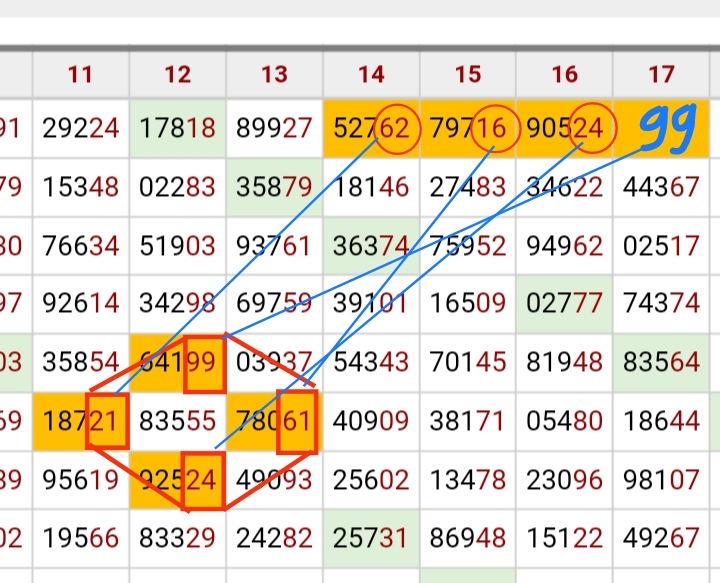The height and width of the screenshot is (583, 720).
Task: Click cell 92524 with red-boxed 24
Action: point(178,480)
